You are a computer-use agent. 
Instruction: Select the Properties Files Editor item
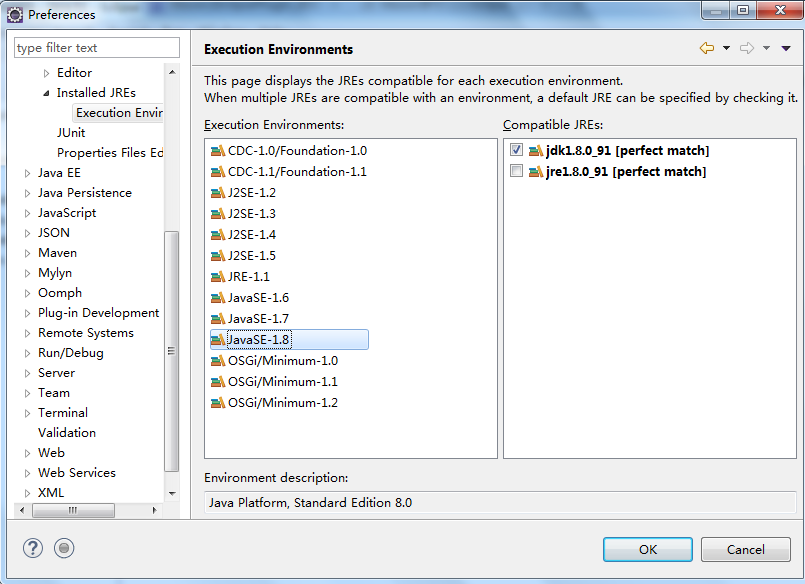point(110,152)
